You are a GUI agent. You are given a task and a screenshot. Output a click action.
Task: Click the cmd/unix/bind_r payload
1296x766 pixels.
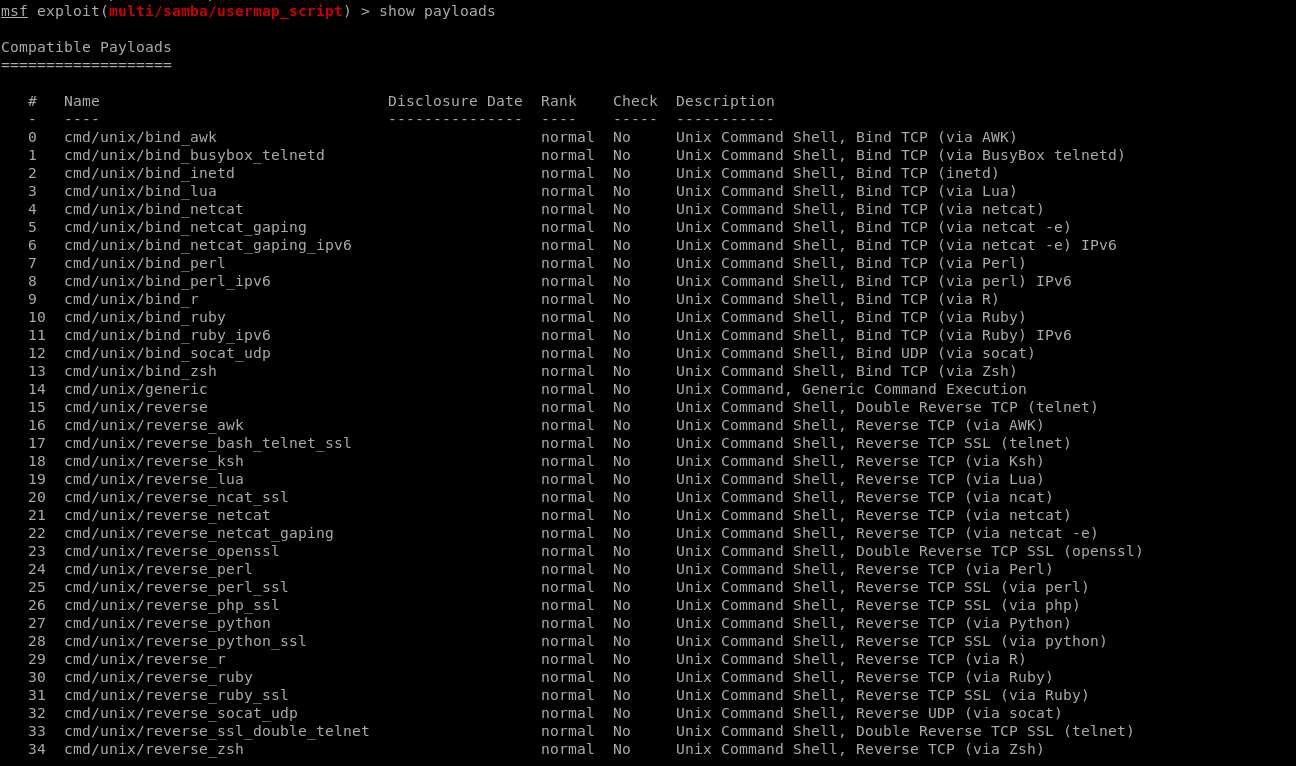point(131,299)
